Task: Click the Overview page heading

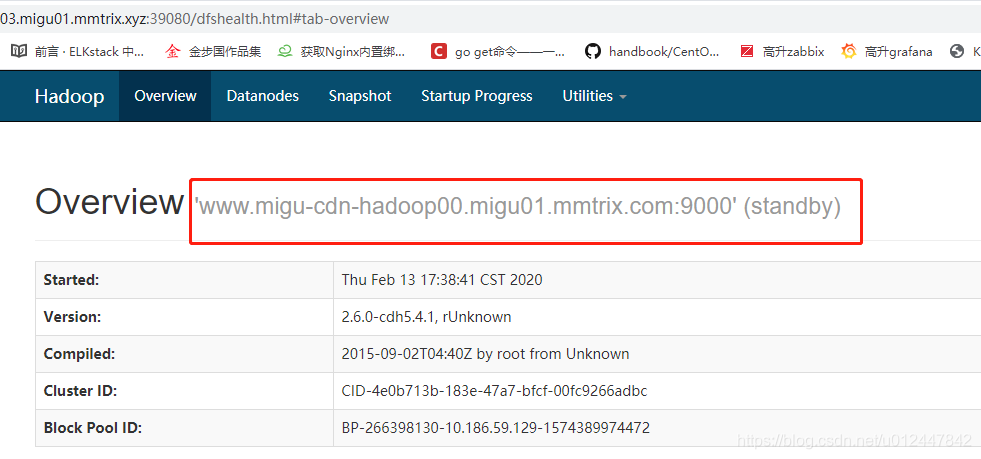Action: pyautogui.click(x=109, y=203)
